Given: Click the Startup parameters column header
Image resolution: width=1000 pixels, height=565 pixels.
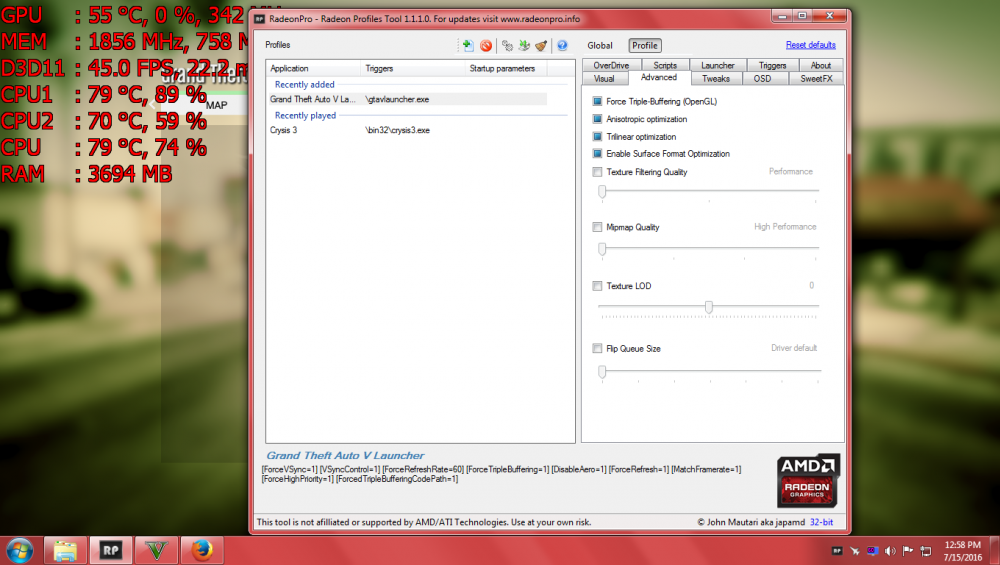Looking at the screenshot, I should click(506, 68).
